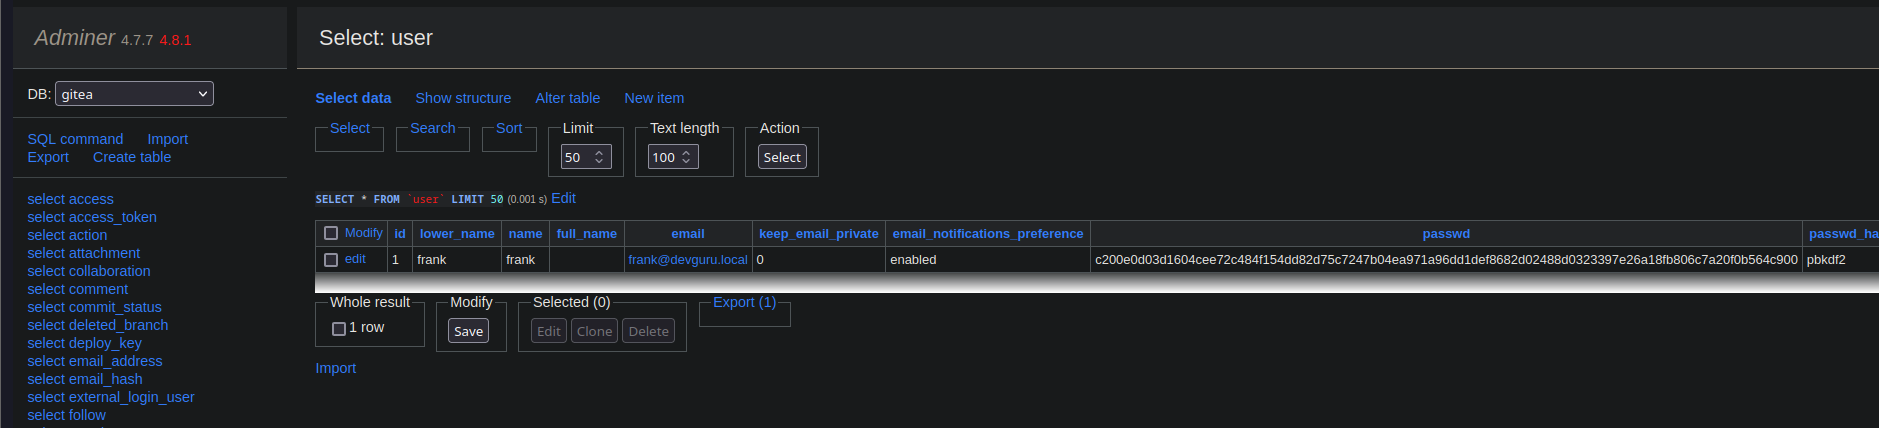Viewport: 1879px width, 428px height.
Task: Click the Save button under Modify
Action: 468,331
